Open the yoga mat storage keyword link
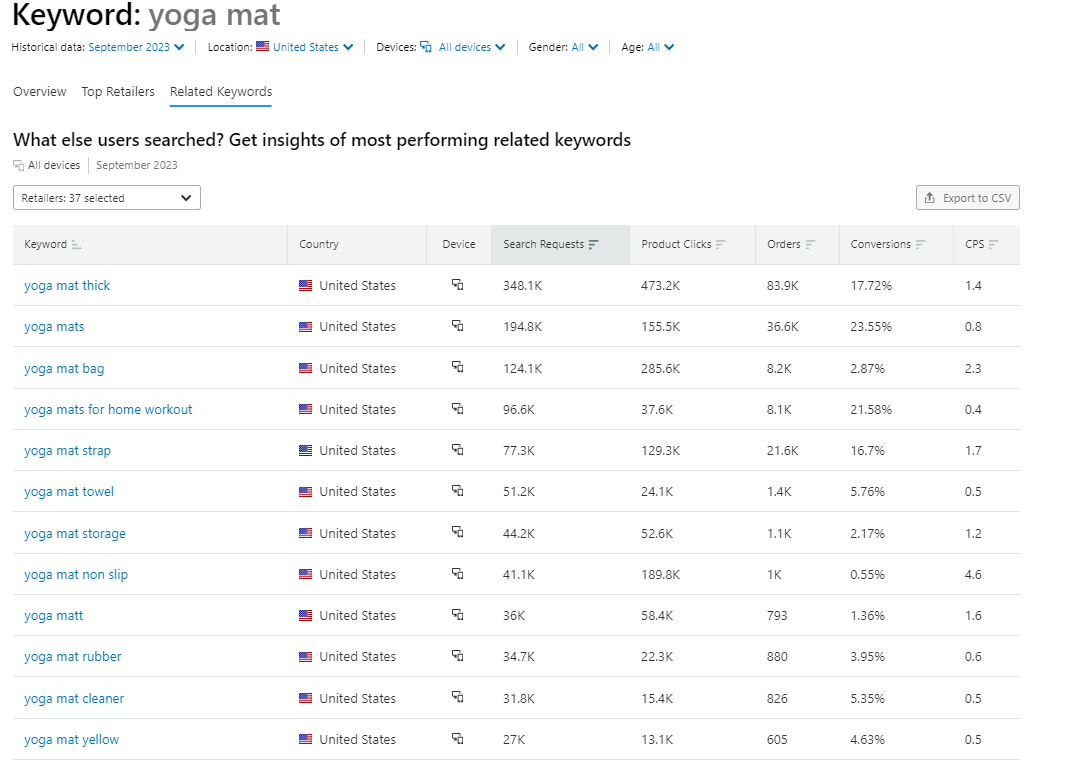This screenshot has height=771, width=1067. (75, 534)
